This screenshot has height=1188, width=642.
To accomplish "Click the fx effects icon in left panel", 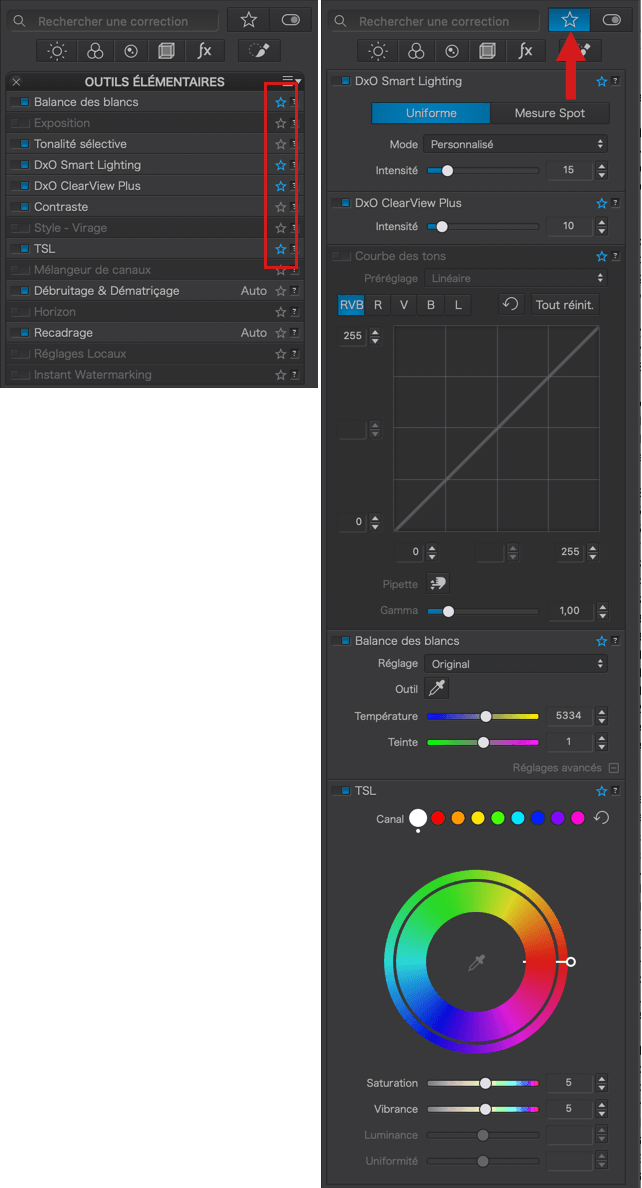I will [205, 52].
